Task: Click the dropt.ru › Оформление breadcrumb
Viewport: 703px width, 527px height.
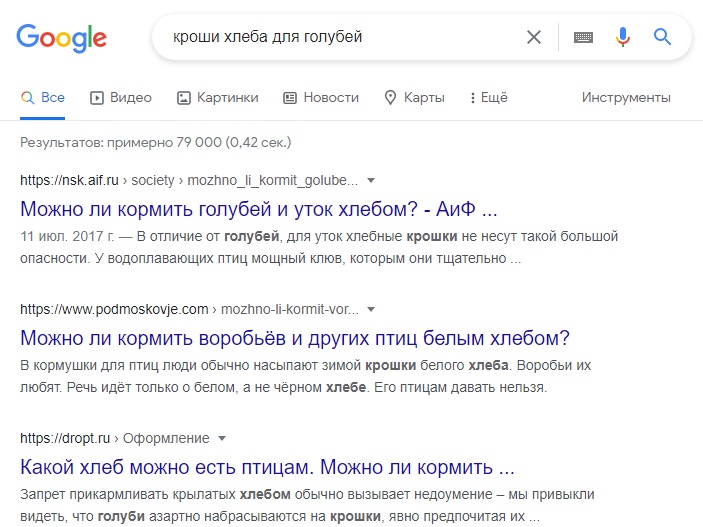Action: click(115, 438)
